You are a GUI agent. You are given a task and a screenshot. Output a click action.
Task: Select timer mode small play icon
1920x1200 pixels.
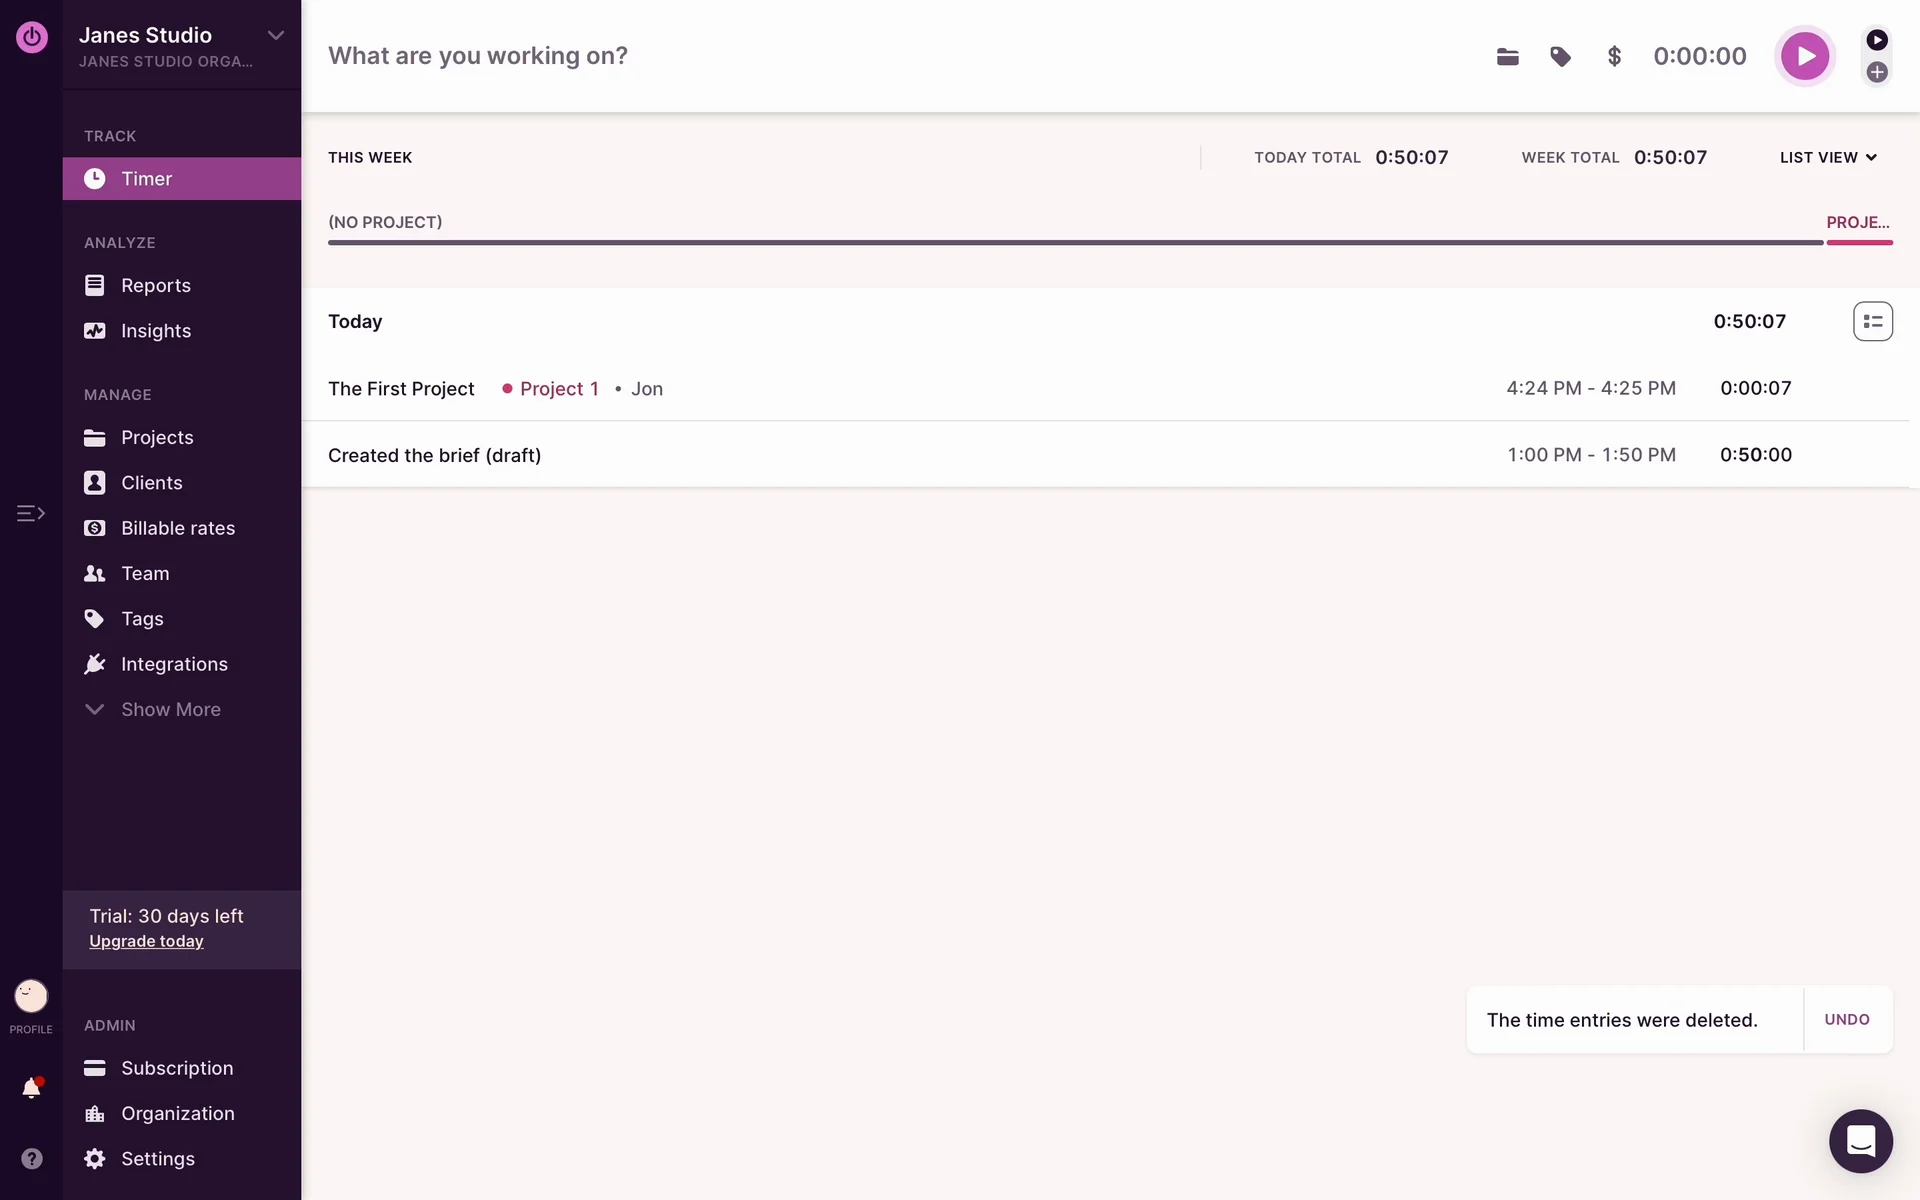click(x=1877, y=40)
